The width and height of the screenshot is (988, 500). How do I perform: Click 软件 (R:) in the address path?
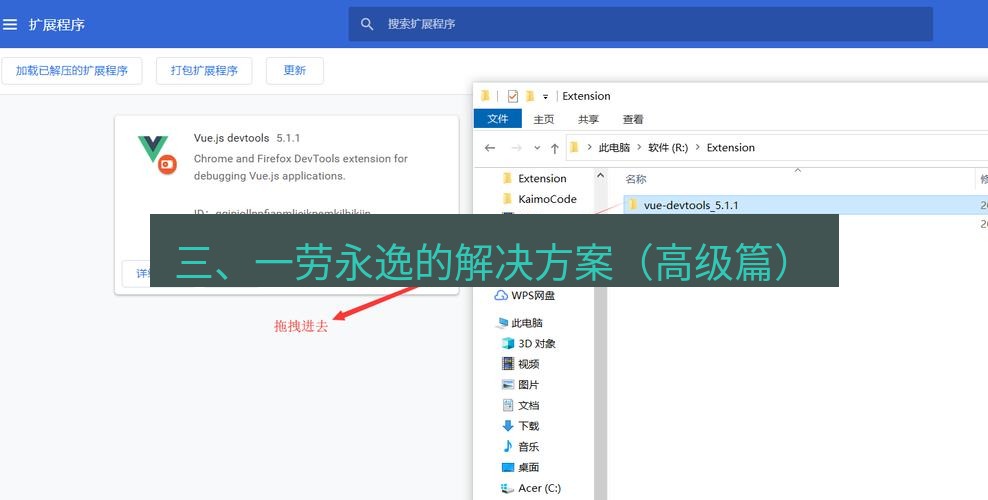[x=668, y=147]
